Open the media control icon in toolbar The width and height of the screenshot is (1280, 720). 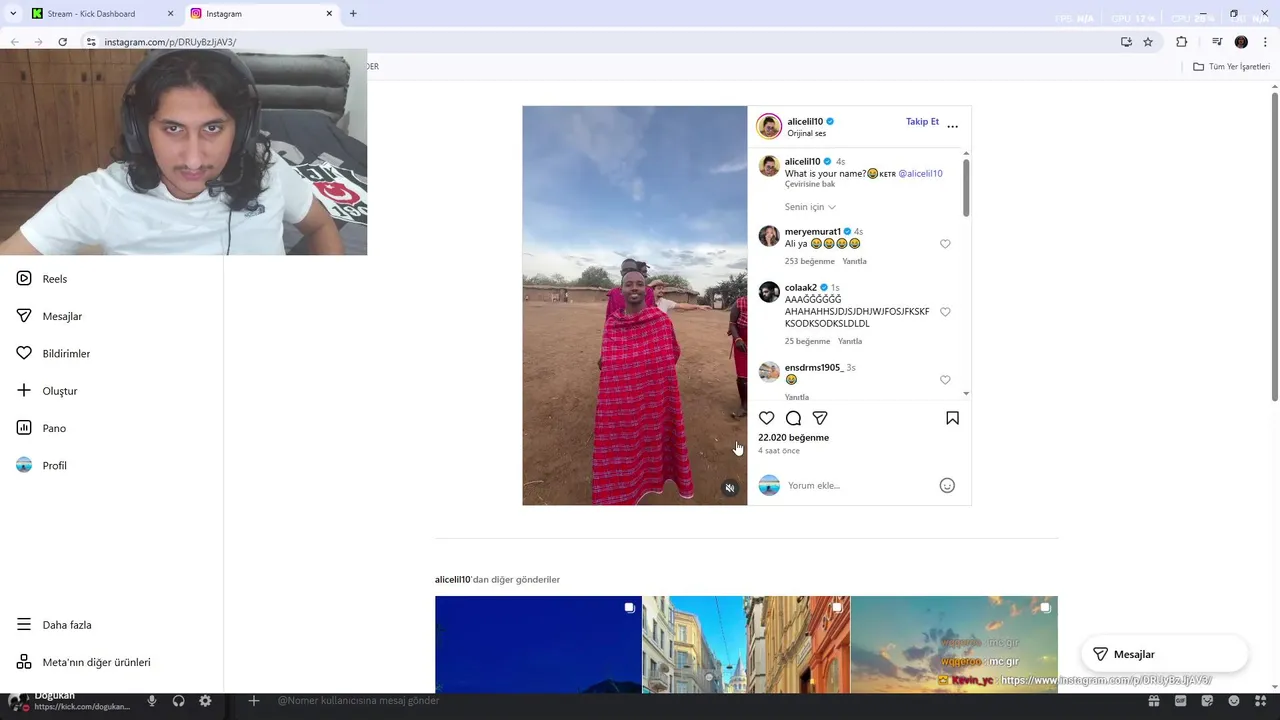click(1217, 42)
